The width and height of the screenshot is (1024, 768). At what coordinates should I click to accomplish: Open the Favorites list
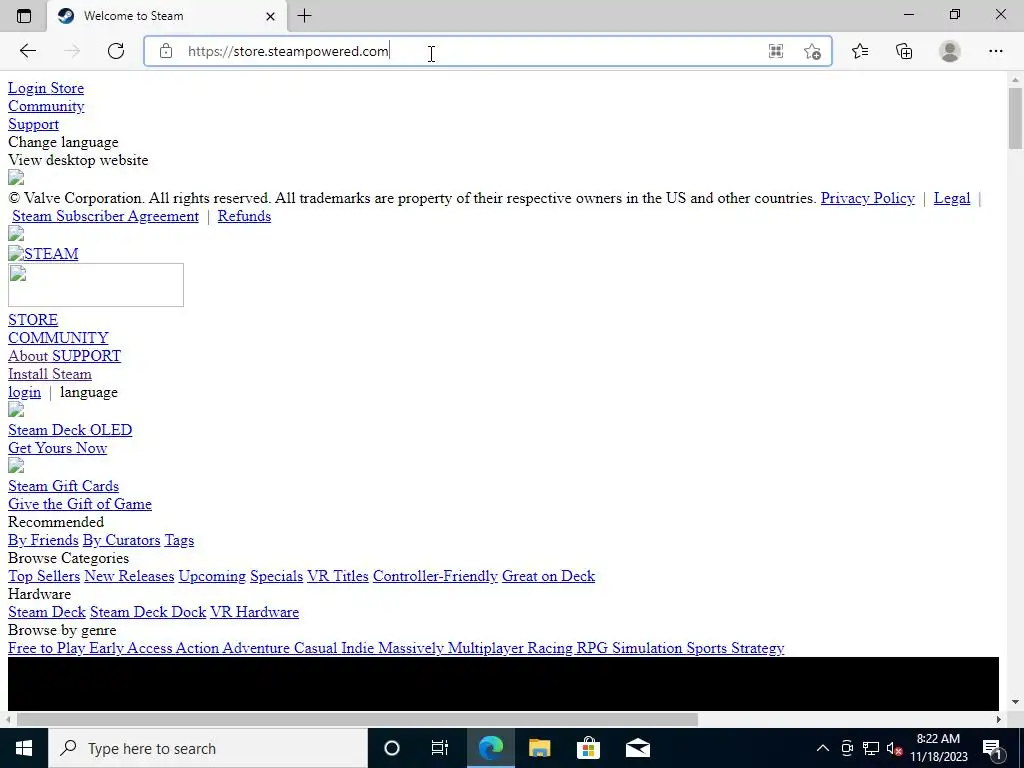(860, 51)
